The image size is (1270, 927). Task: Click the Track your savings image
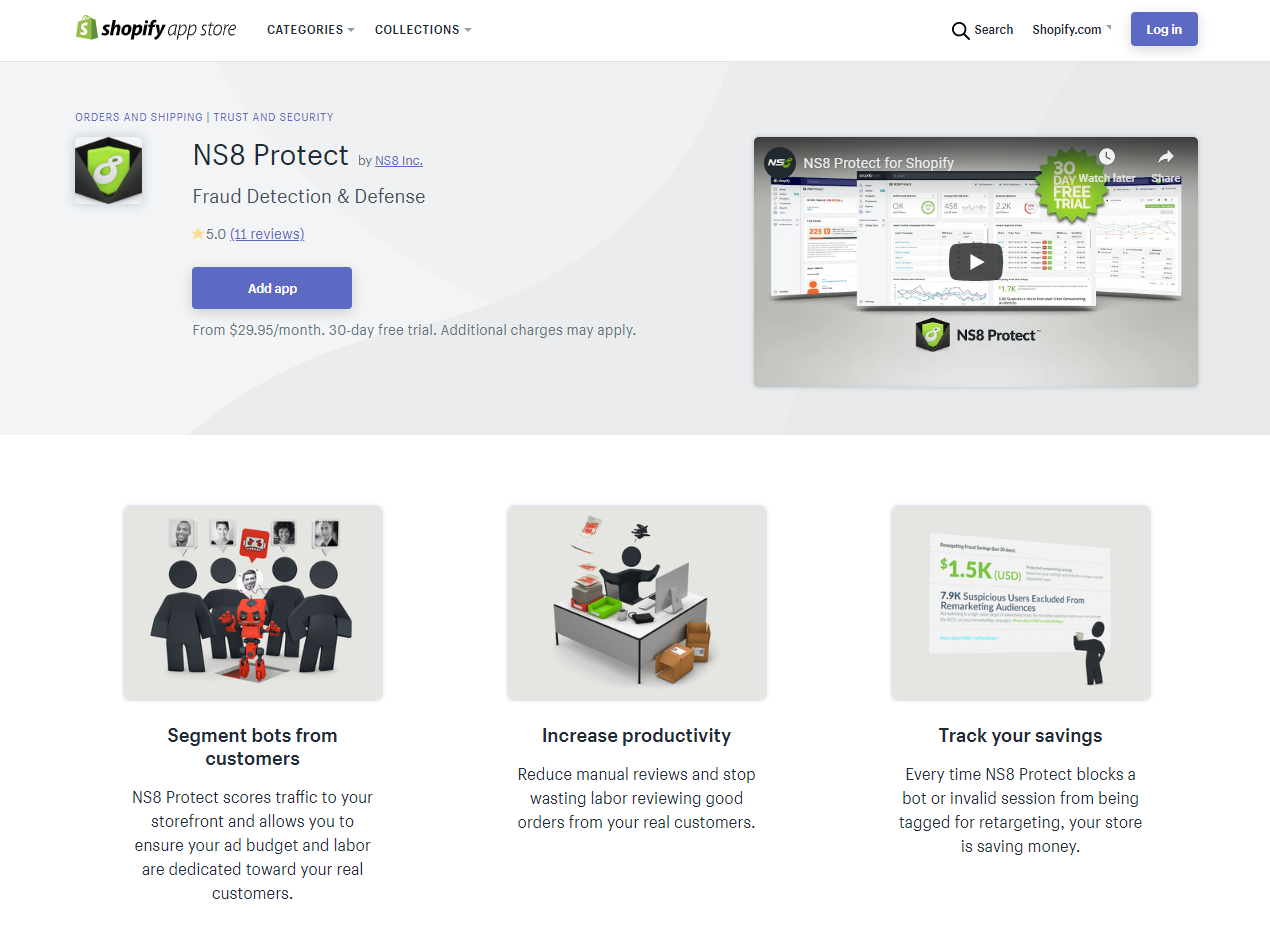tap(1021, 602)
